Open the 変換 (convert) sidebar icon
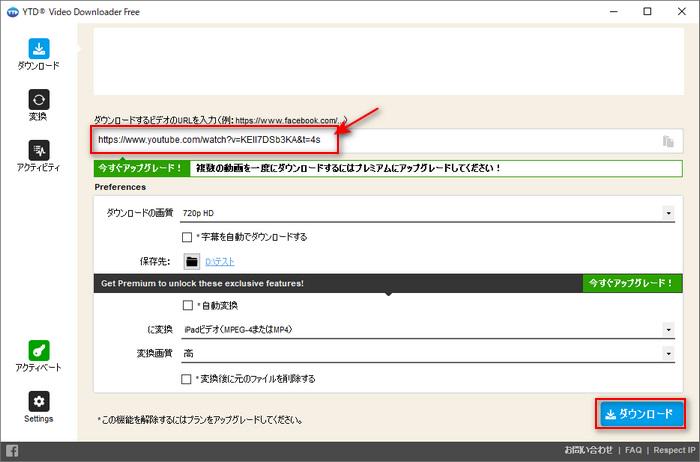This screenshot has width=700, height=462. 39,100
